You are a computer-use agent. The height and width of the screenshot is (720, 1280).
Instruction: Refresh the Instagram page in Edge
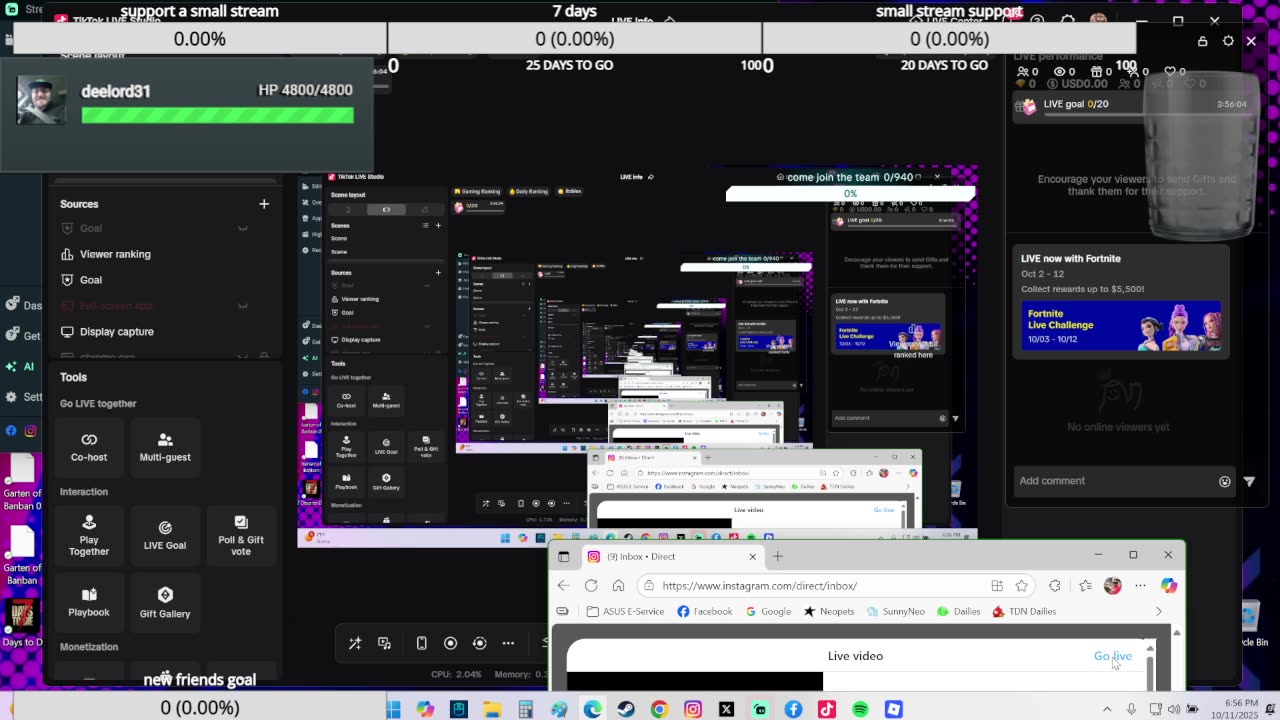(591, 586)
